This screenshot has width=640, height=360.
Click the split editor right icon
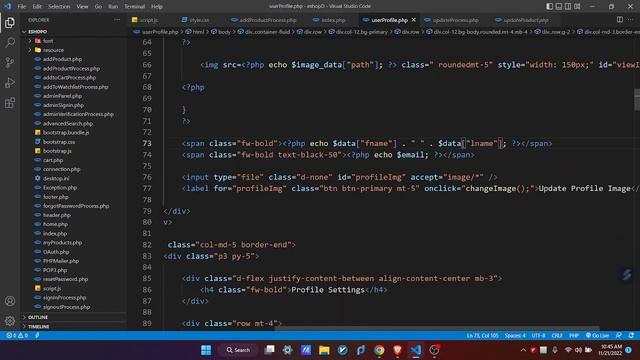(x=620, y=20)
